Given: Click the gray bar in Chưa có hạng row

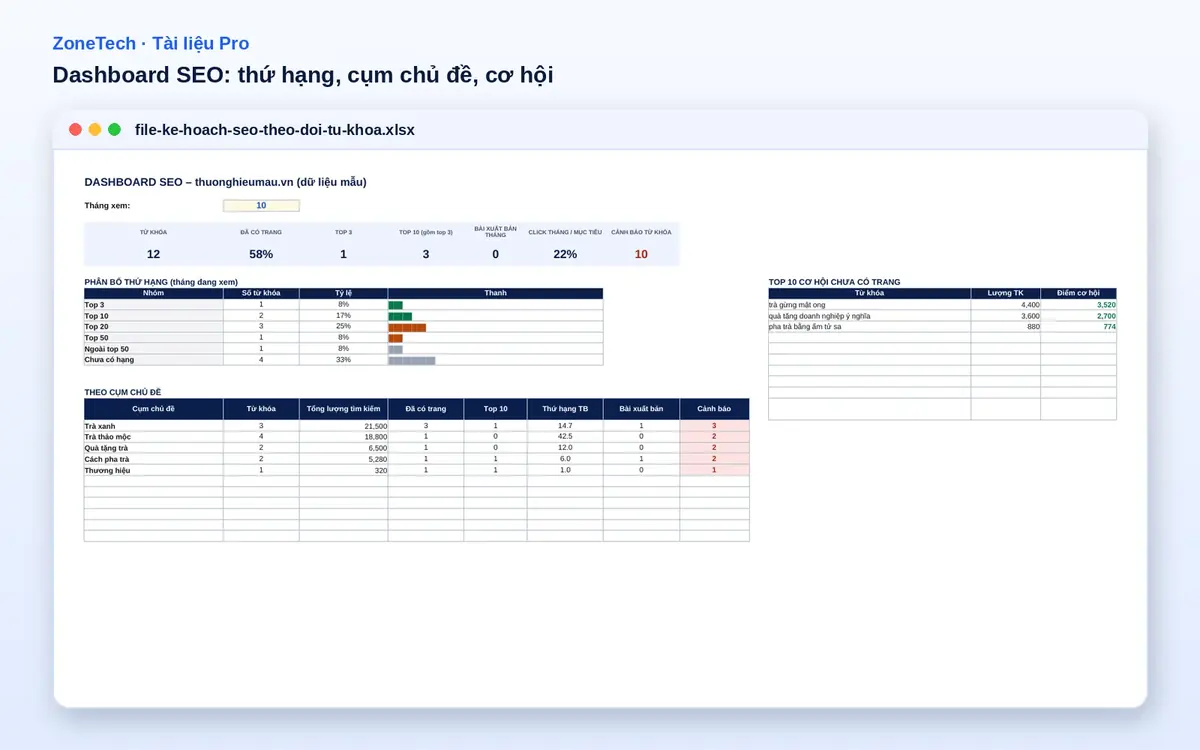Looking at the screenshot, I should [412, 360].
